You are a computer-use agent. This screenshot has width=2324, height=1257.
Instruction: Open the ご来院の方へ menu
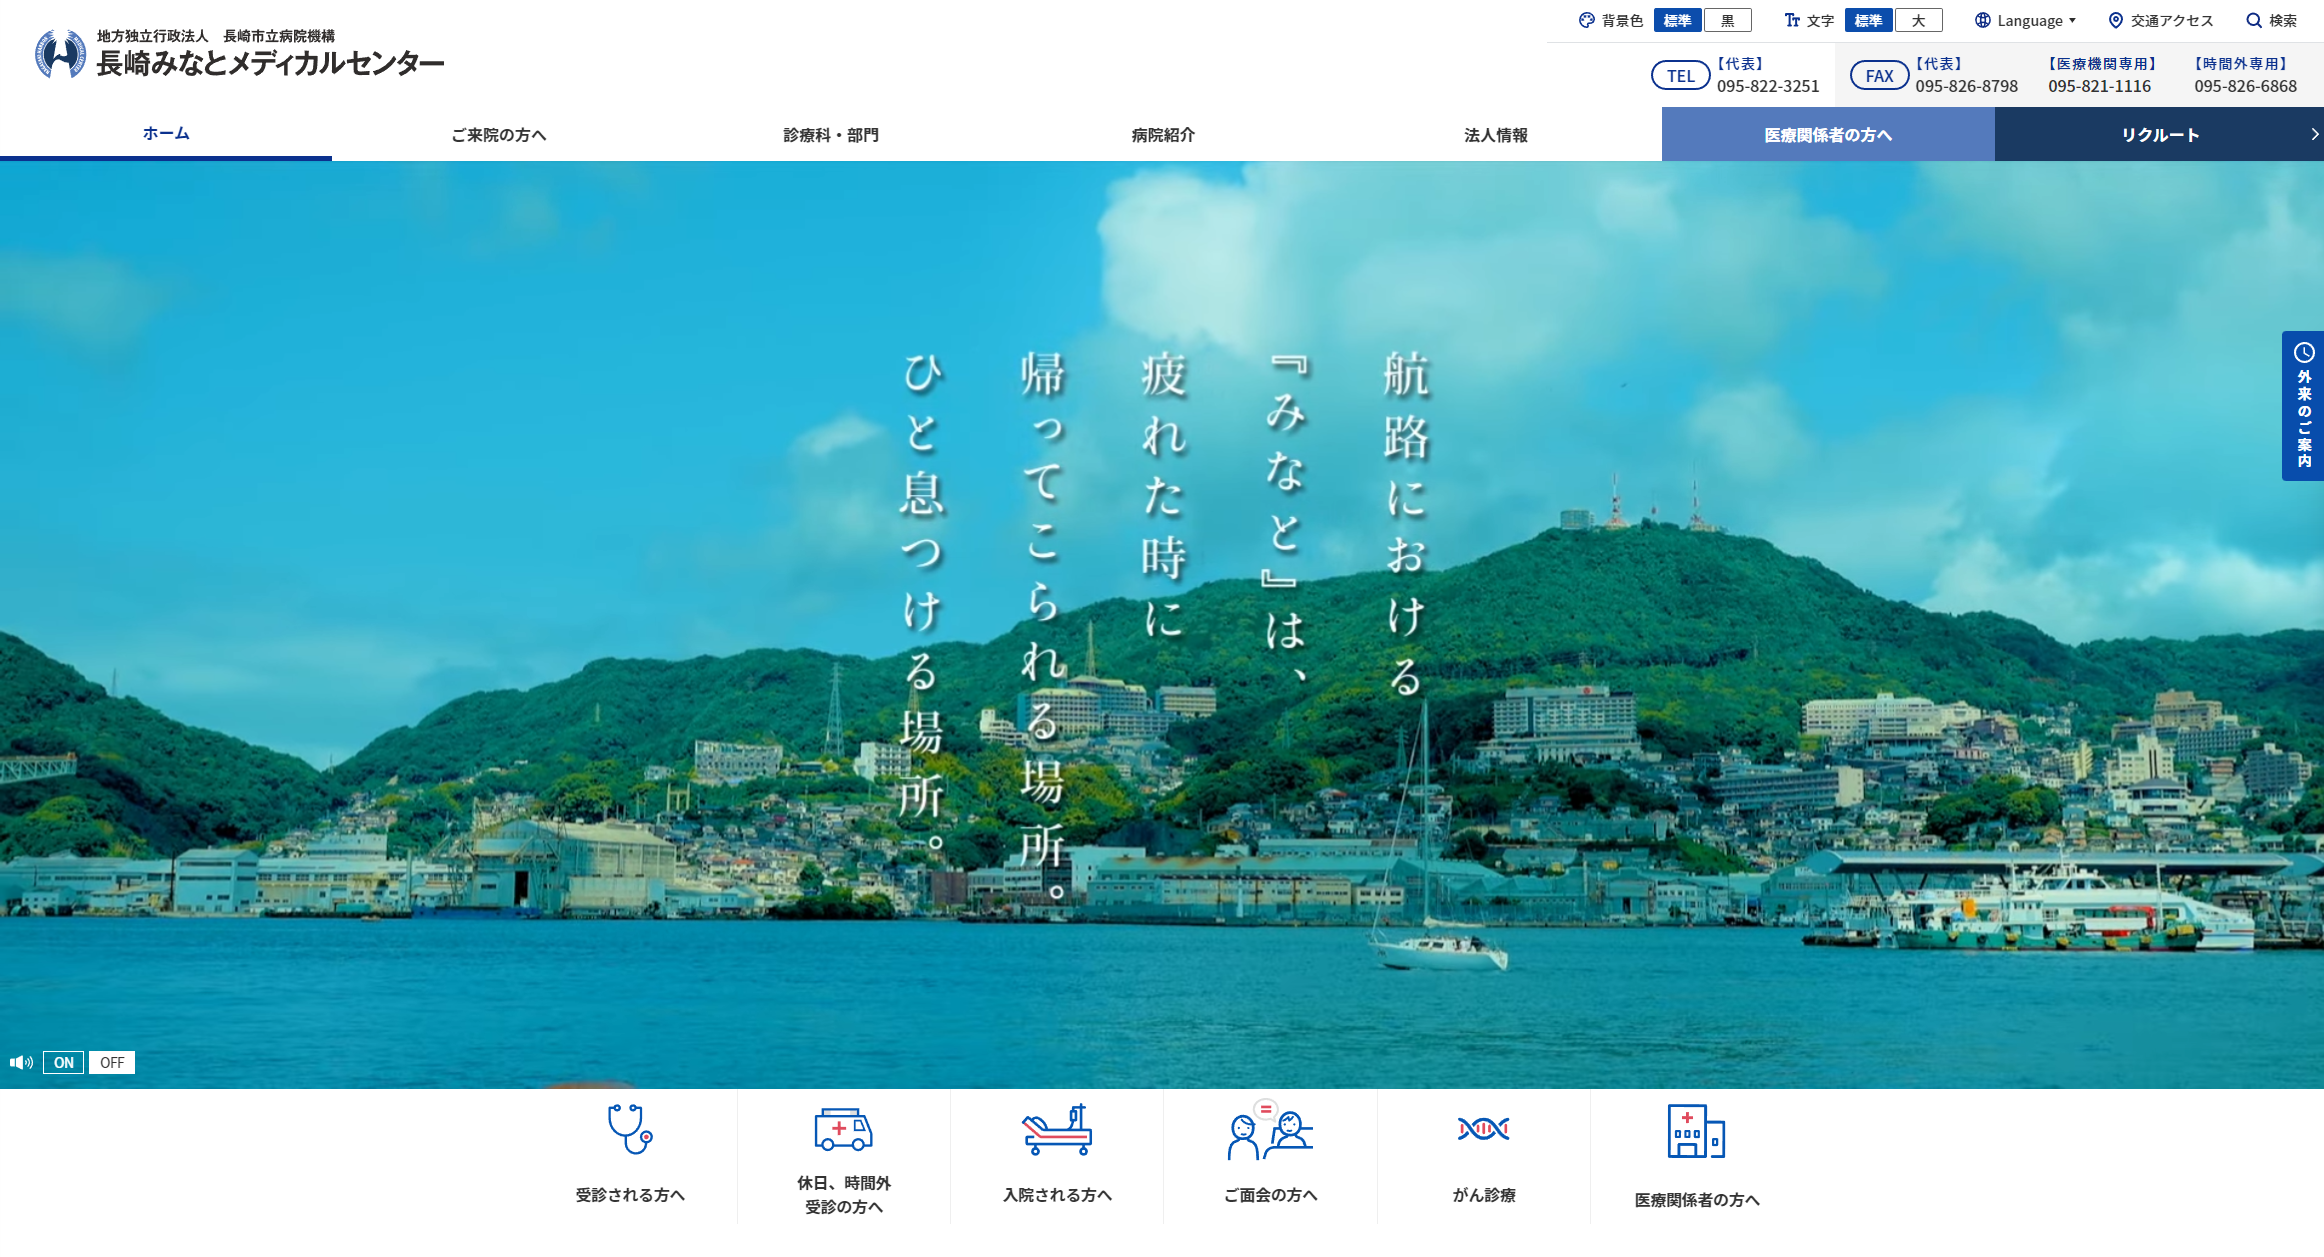[x=498, y=135]
